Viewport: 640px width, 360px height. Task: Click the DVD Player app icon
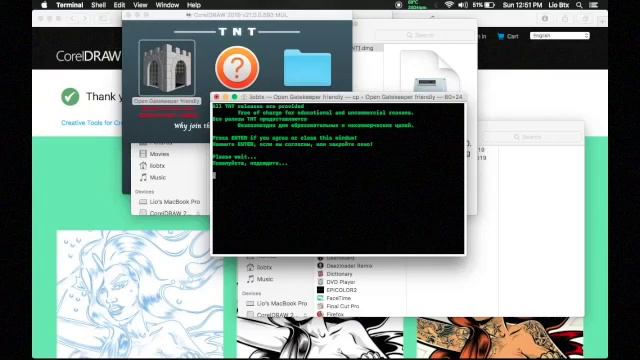click(320, 282)
